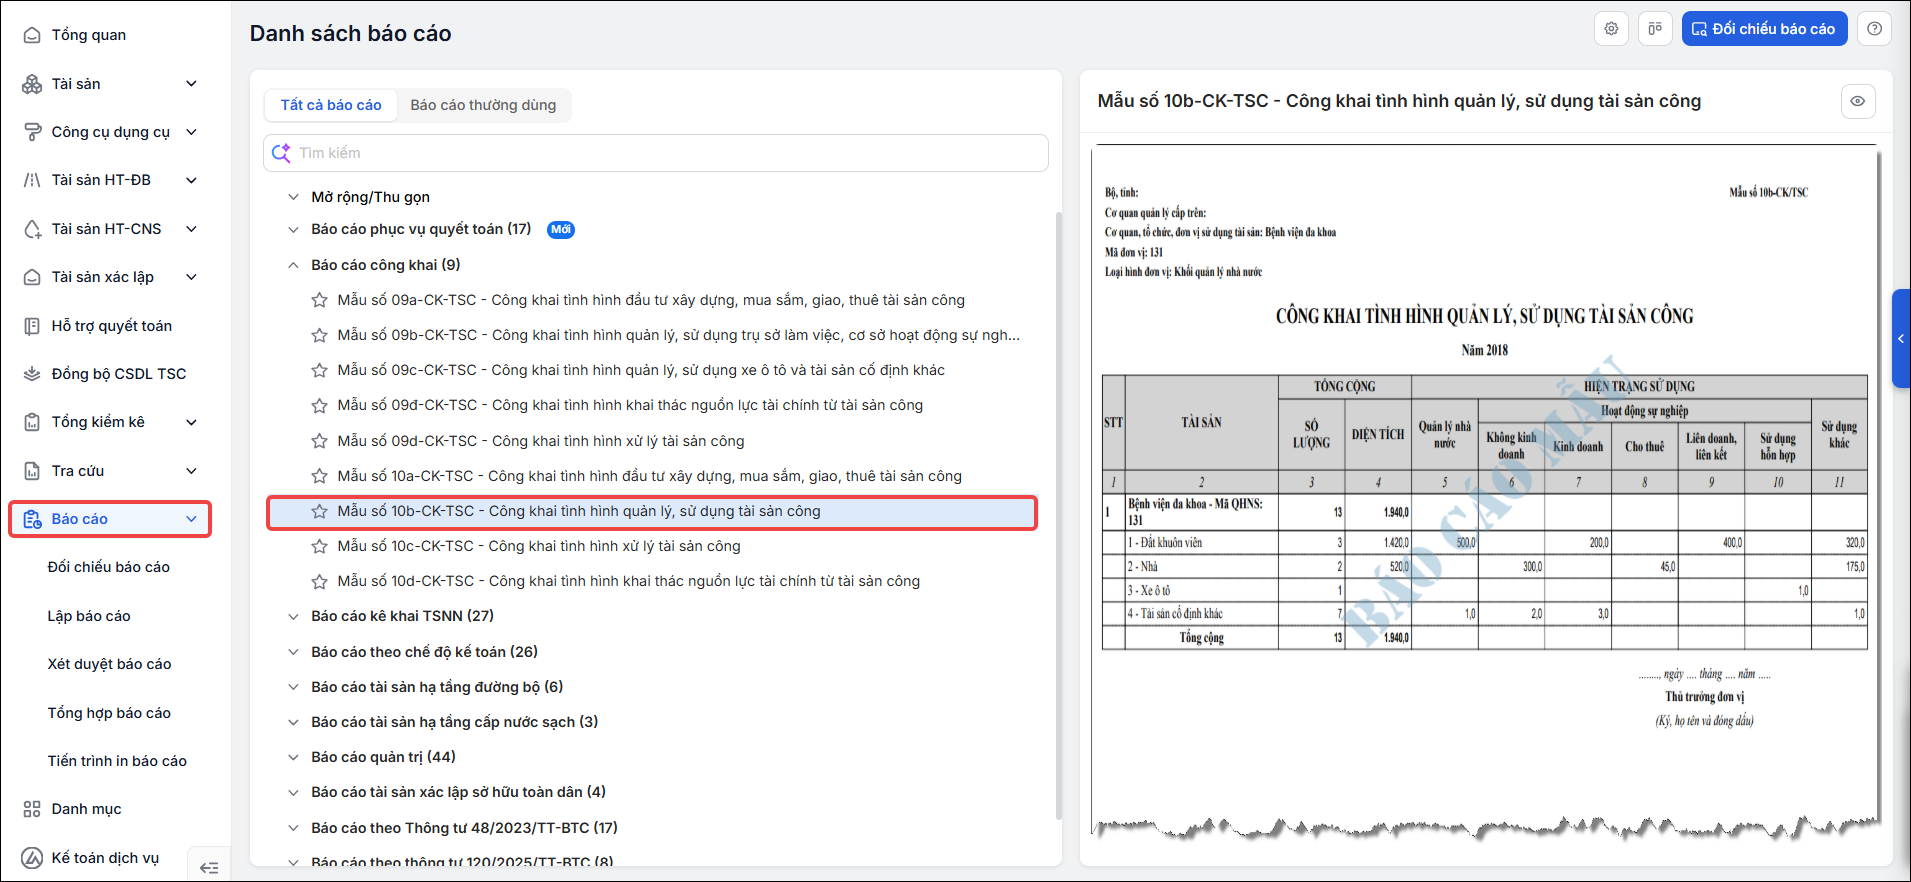This screenshot has width=1911, height=882.
Task: Select report Mẫu số 10c-CK-TSC
Action: coord(539,546)
